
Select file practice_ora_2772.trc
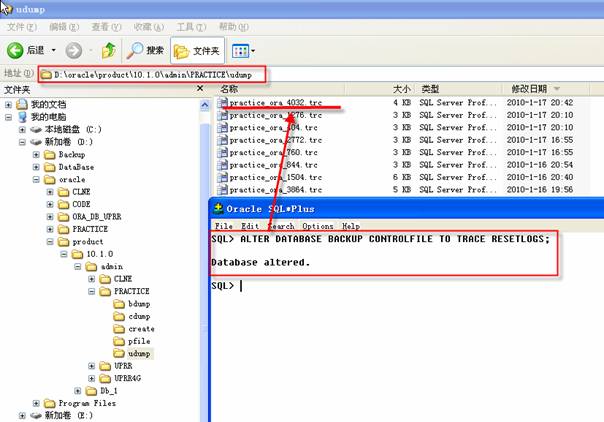[x=275, y=140]
